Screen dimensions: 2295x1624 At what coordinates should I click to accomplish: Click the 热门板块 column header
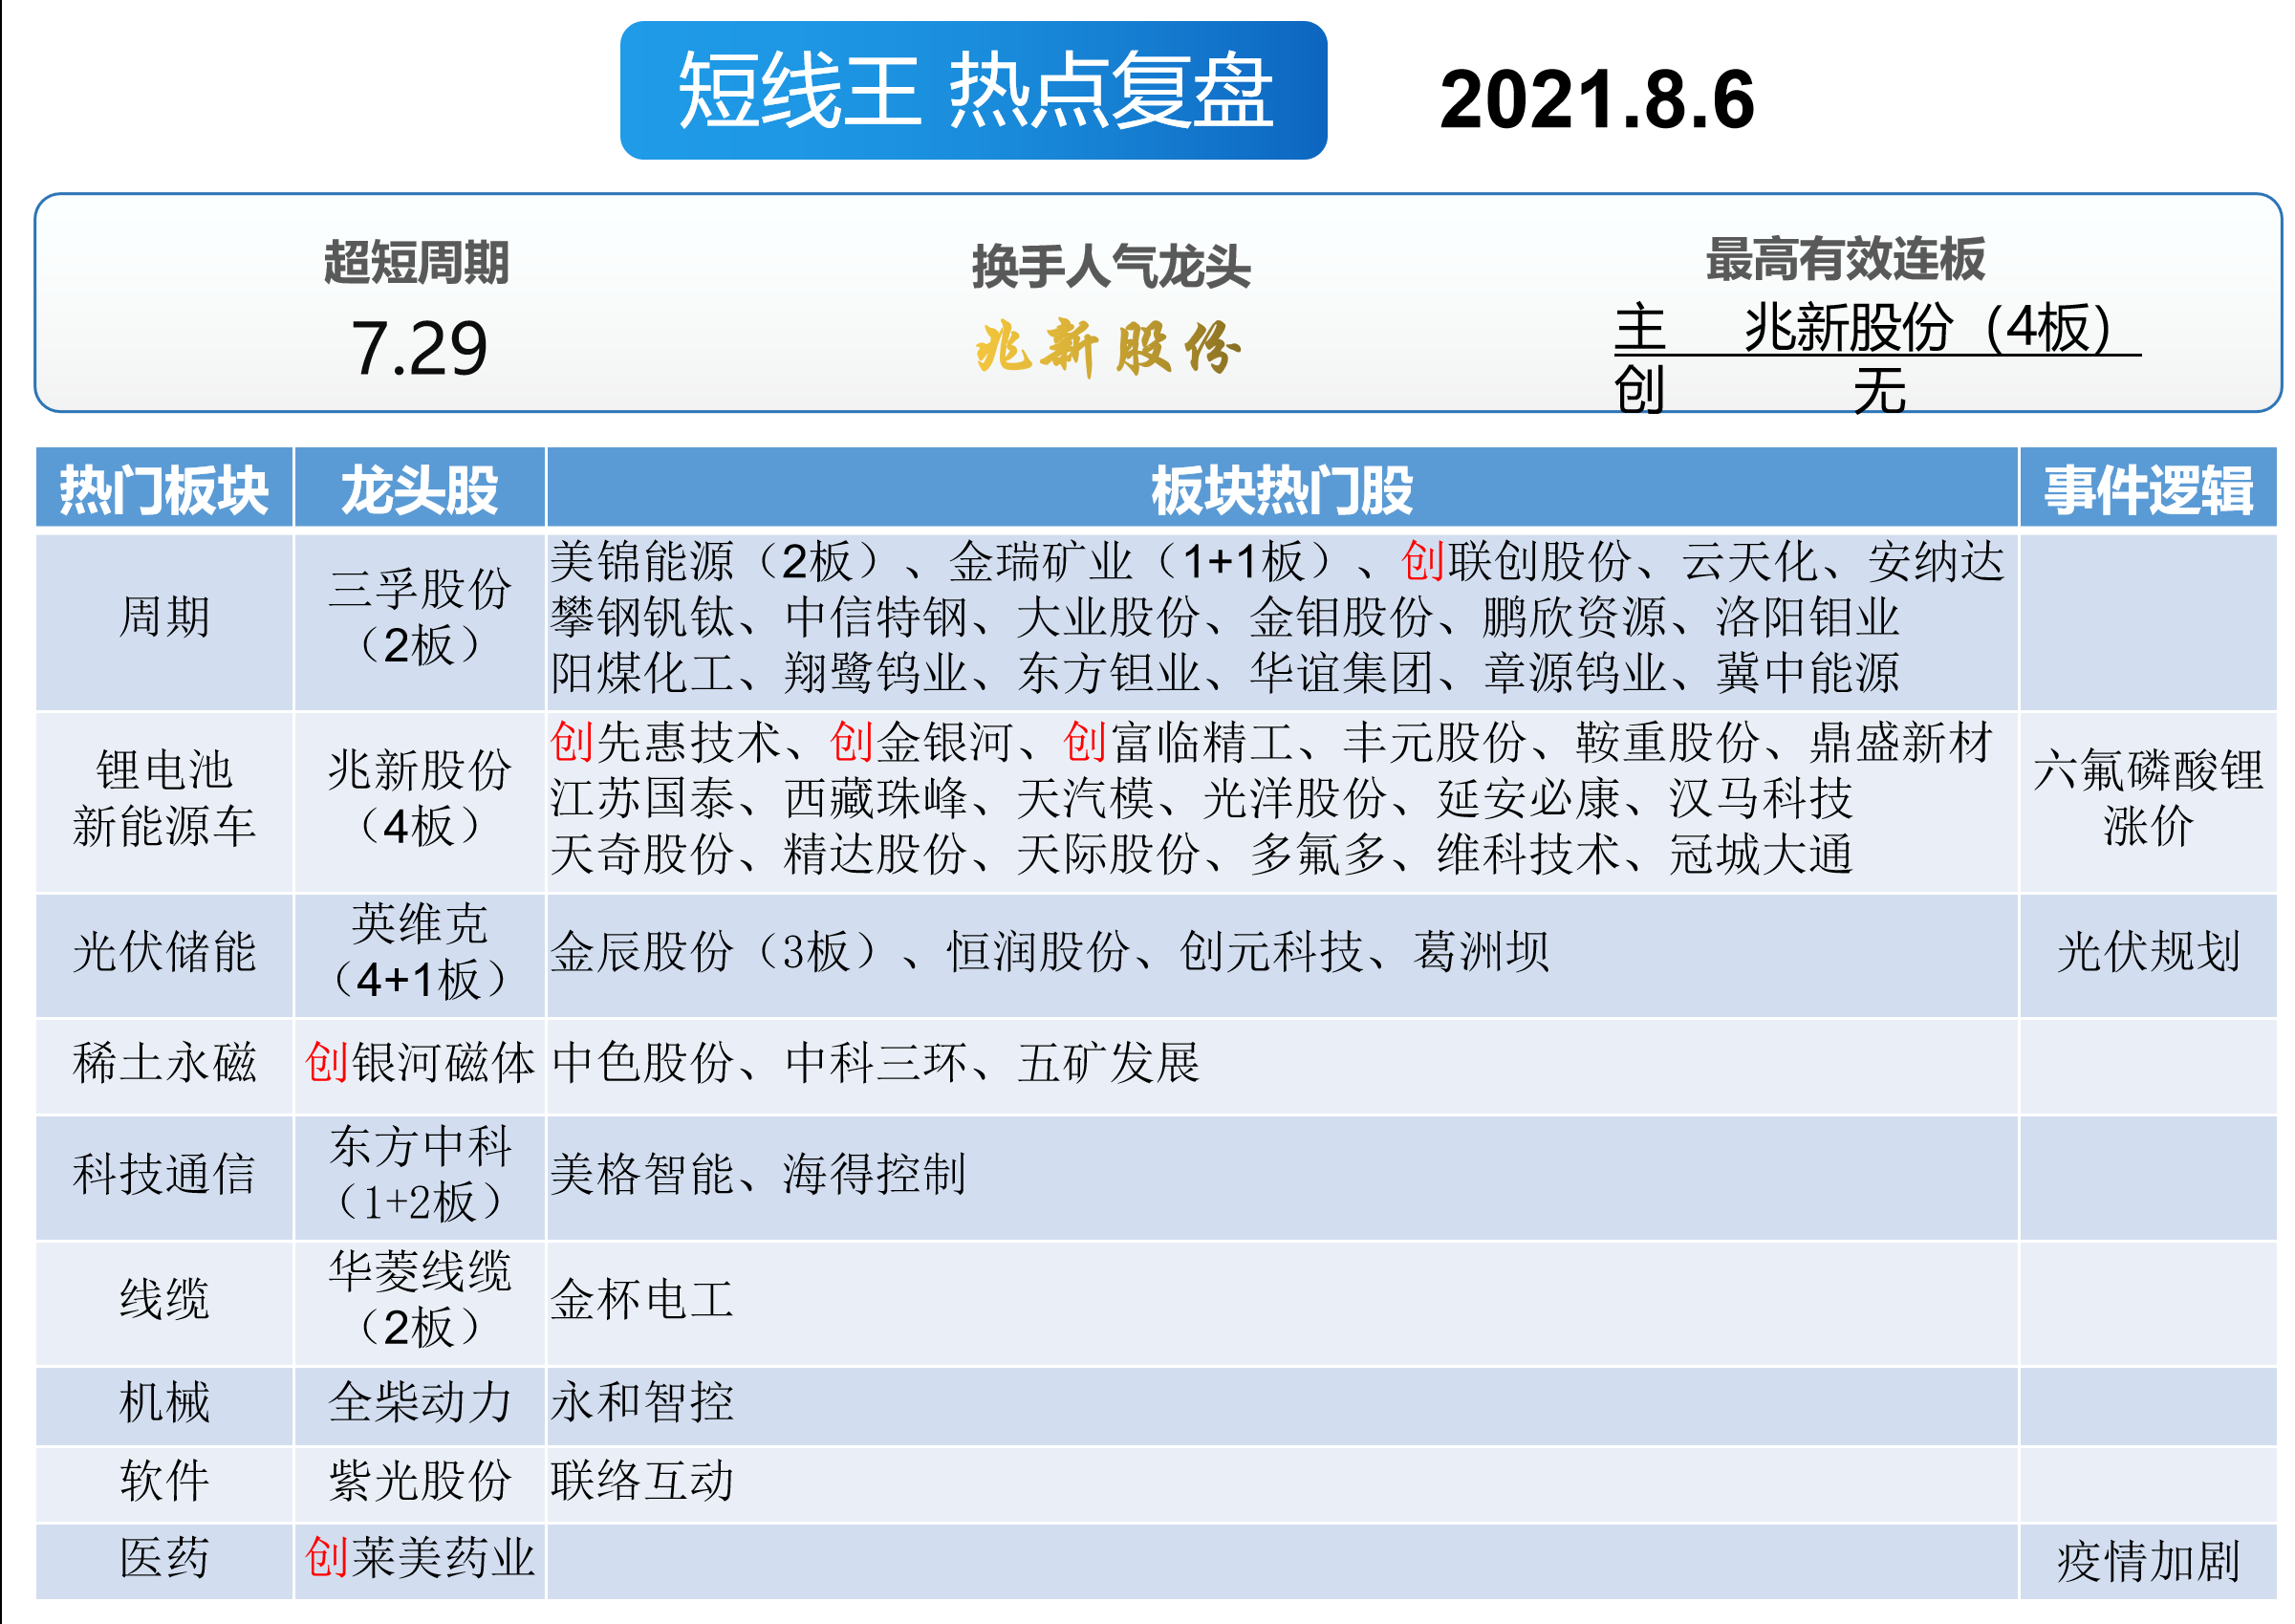[x=164, y=490]
